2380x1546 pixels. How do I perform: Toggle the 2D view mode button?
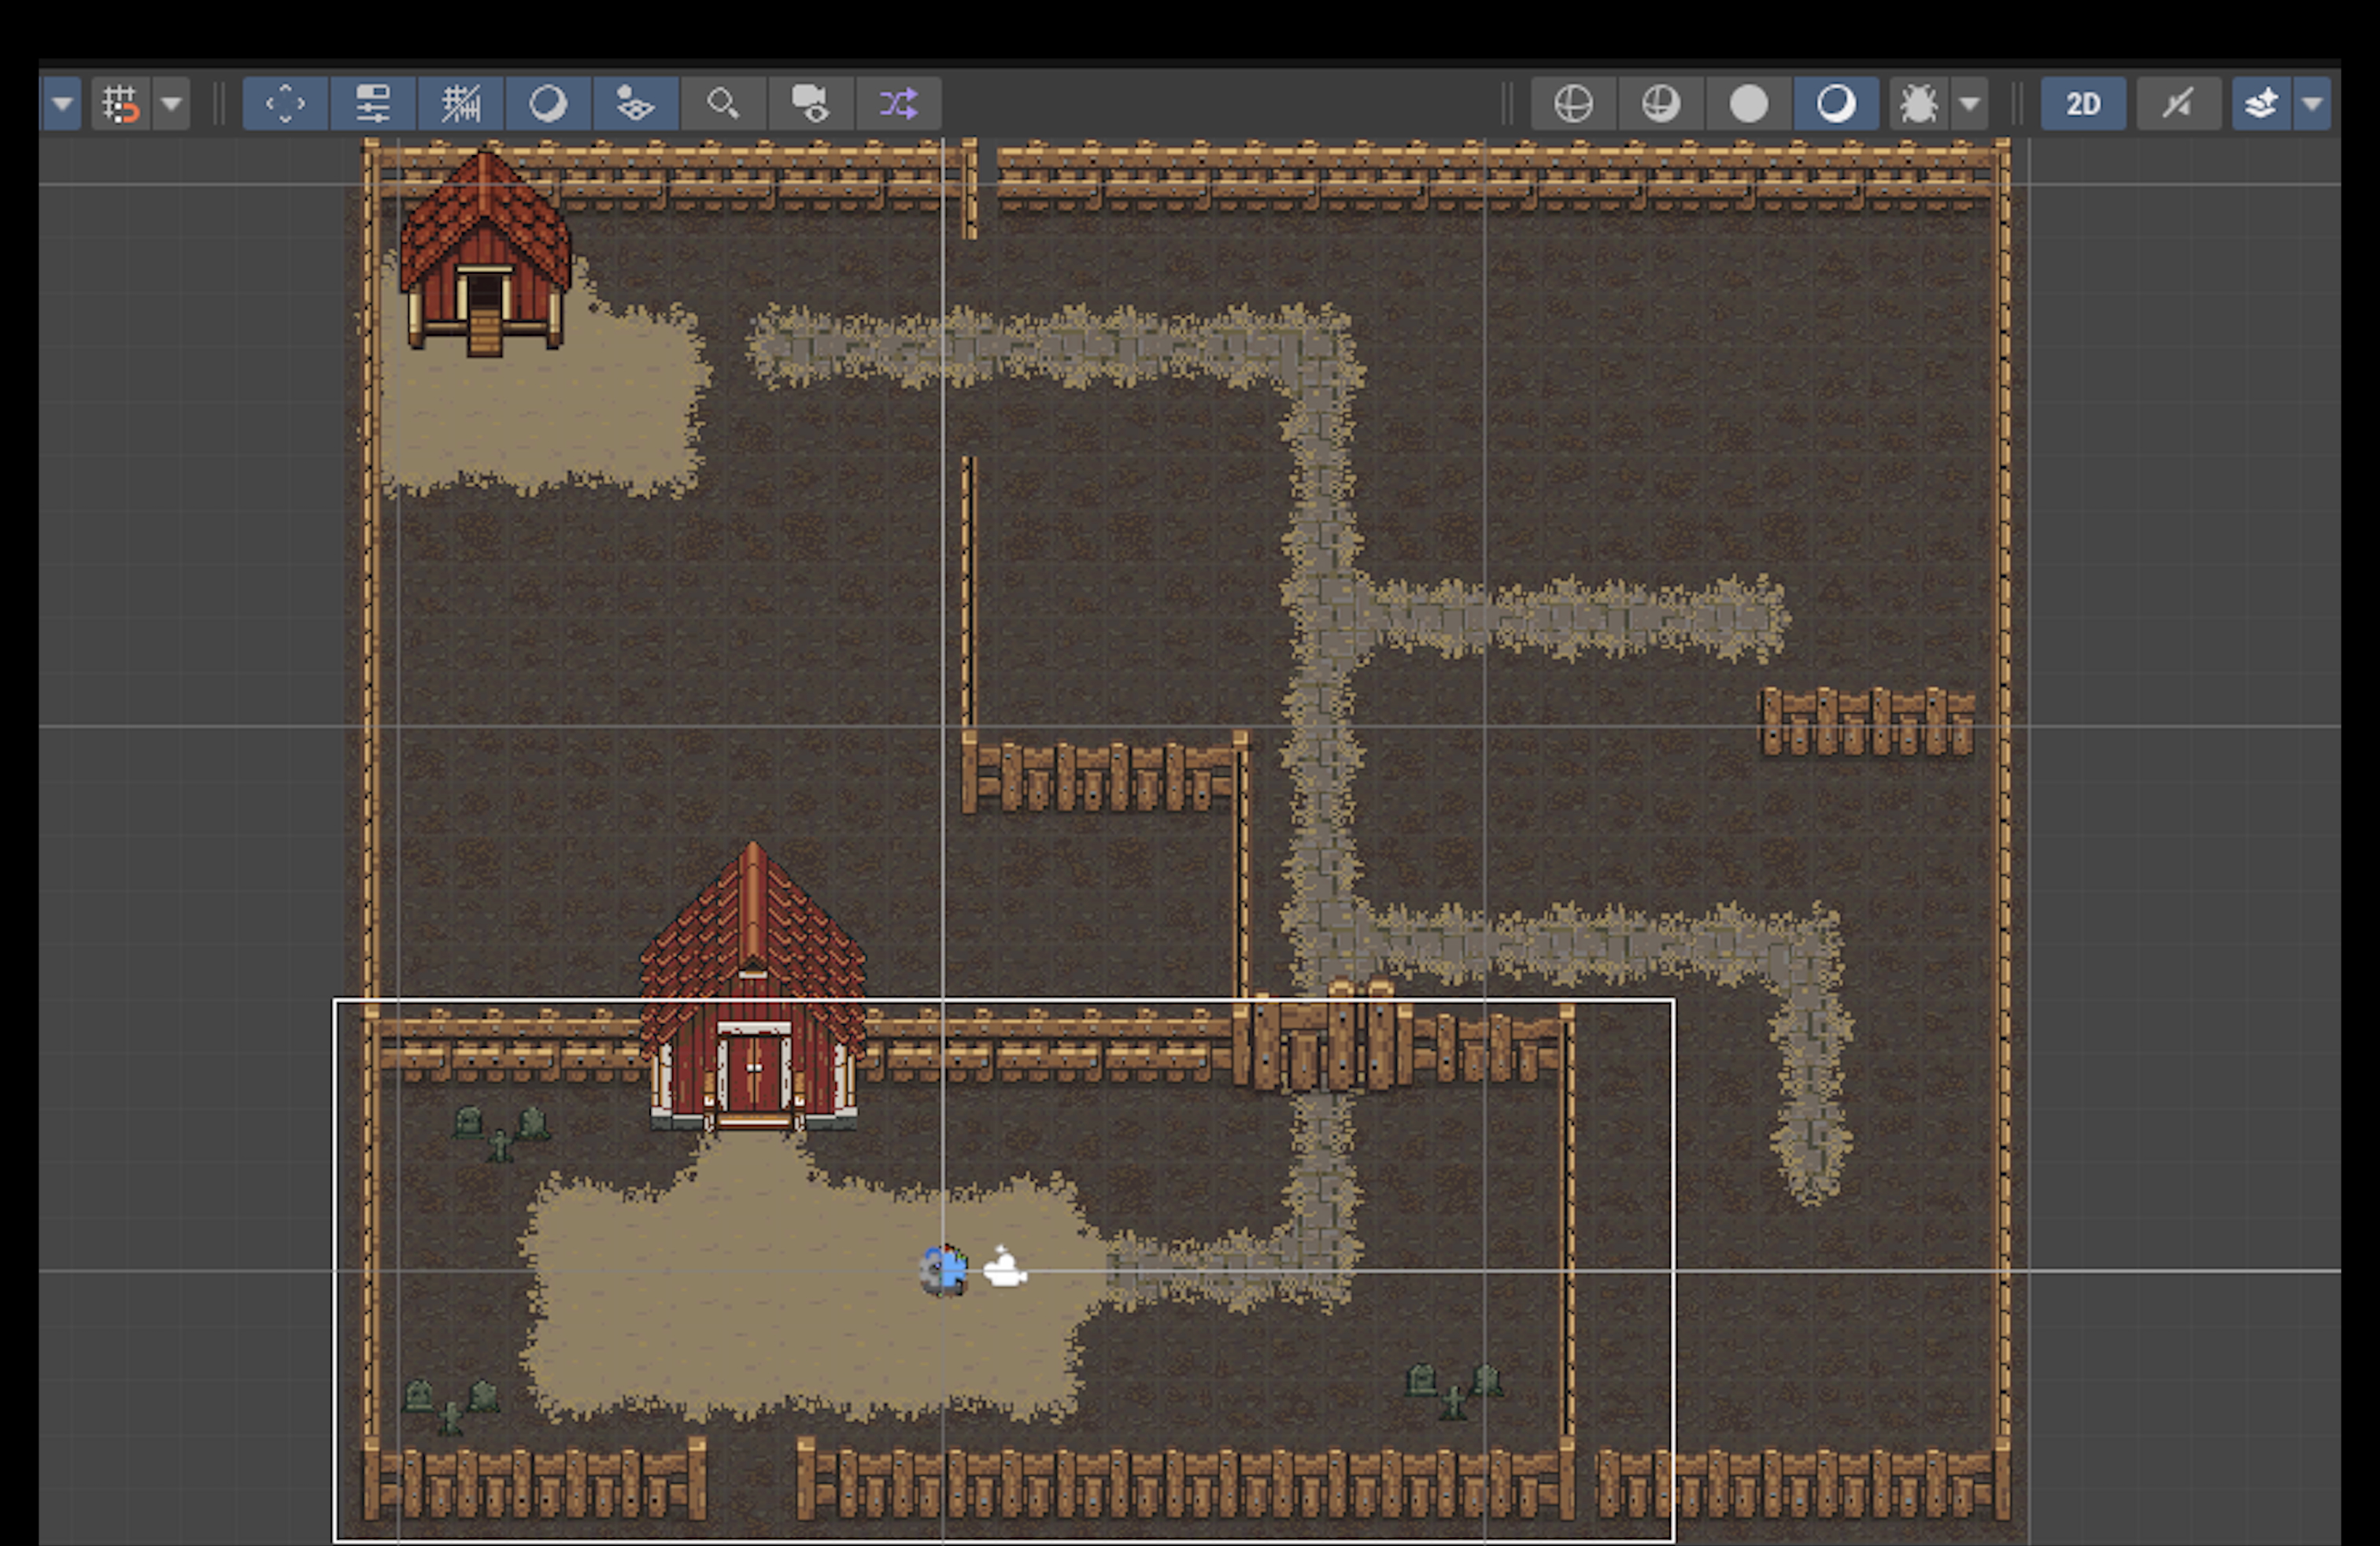click(2083, 104)
